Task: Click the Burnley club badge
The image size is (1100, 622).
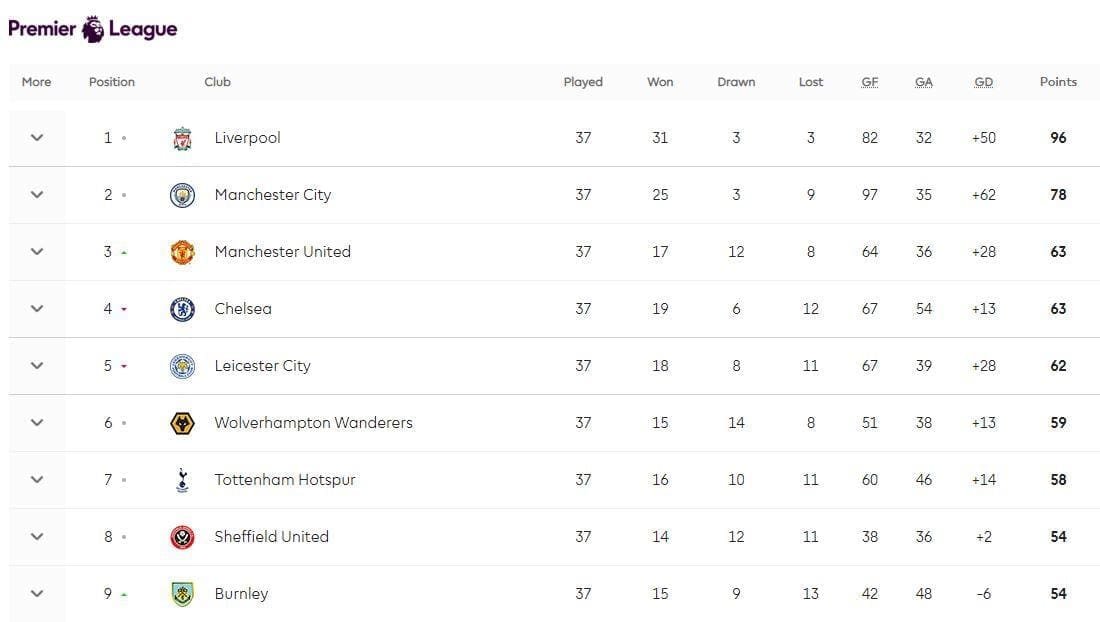Action: (x=182, y=594)
